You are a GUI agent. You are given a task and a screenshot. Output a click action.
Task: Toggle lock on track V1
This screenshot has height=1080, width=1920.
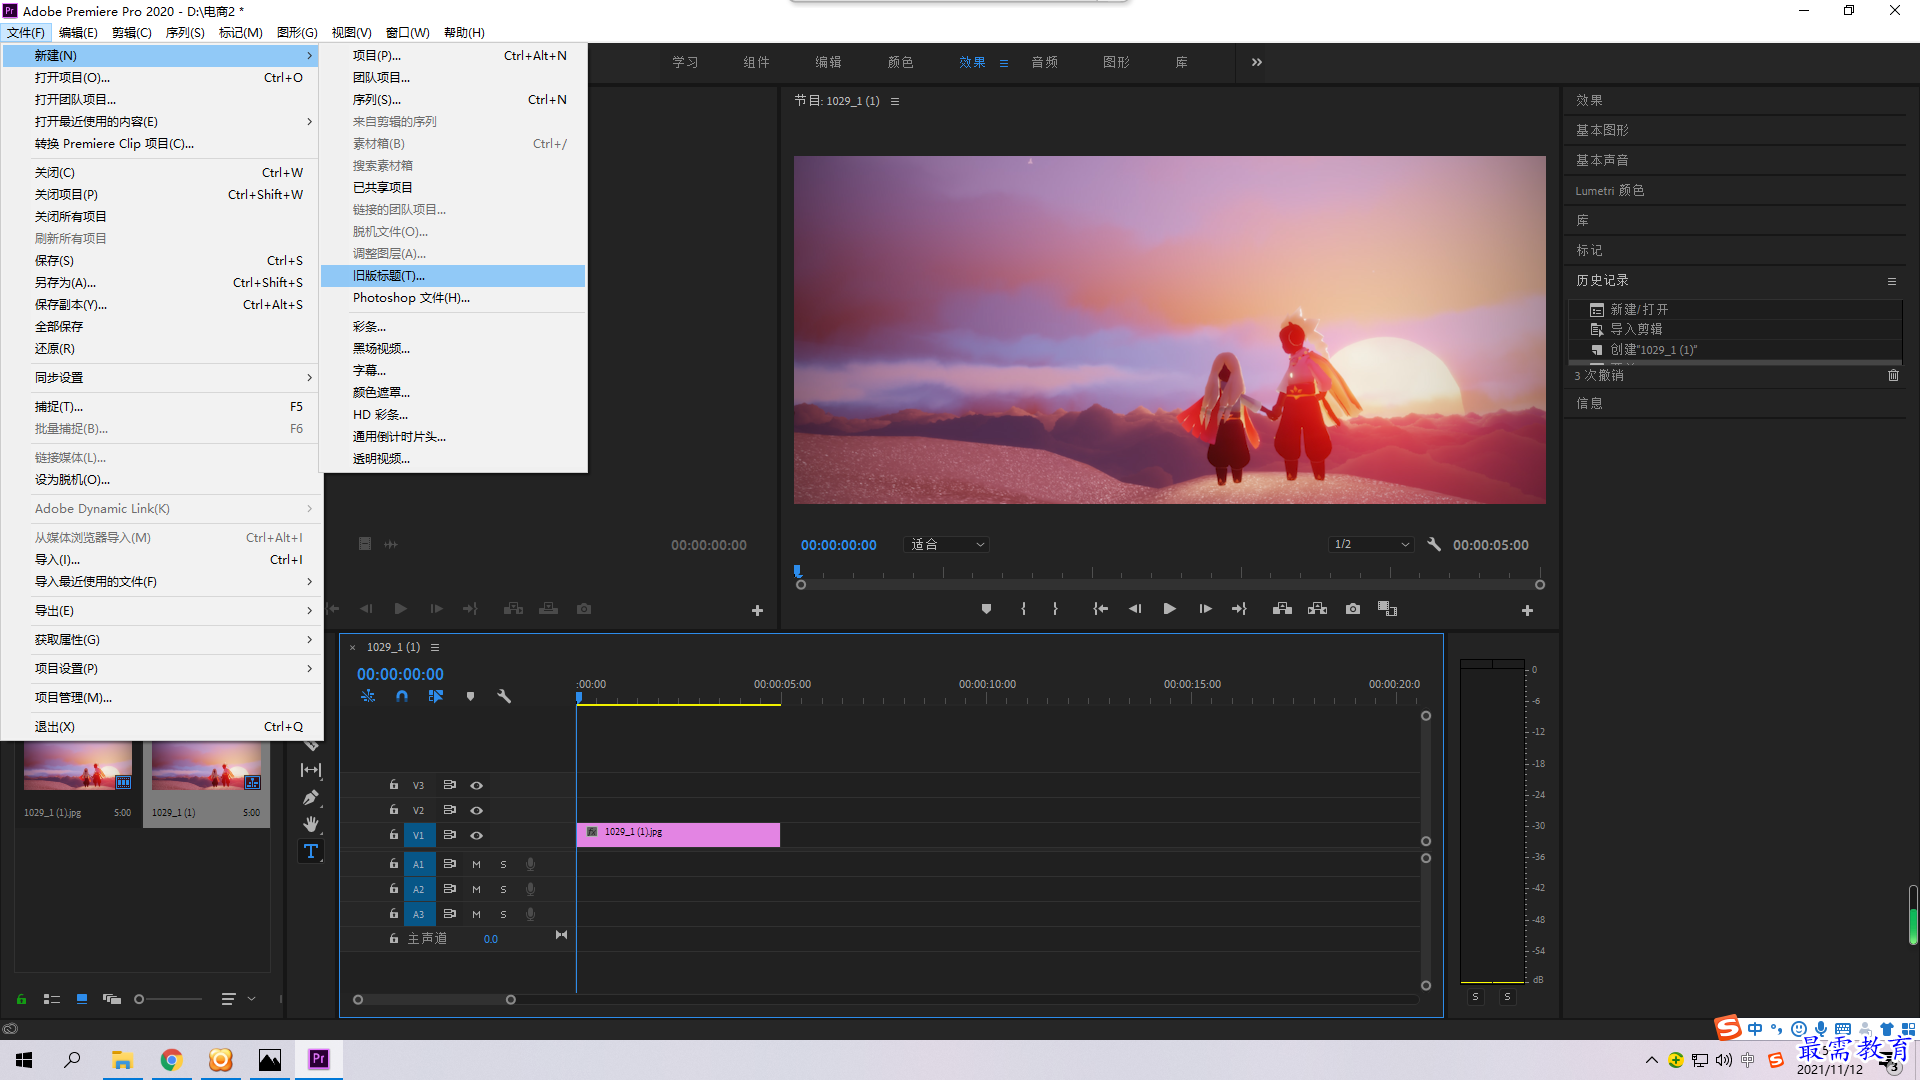pyautogui.click(x=394, y=835)
